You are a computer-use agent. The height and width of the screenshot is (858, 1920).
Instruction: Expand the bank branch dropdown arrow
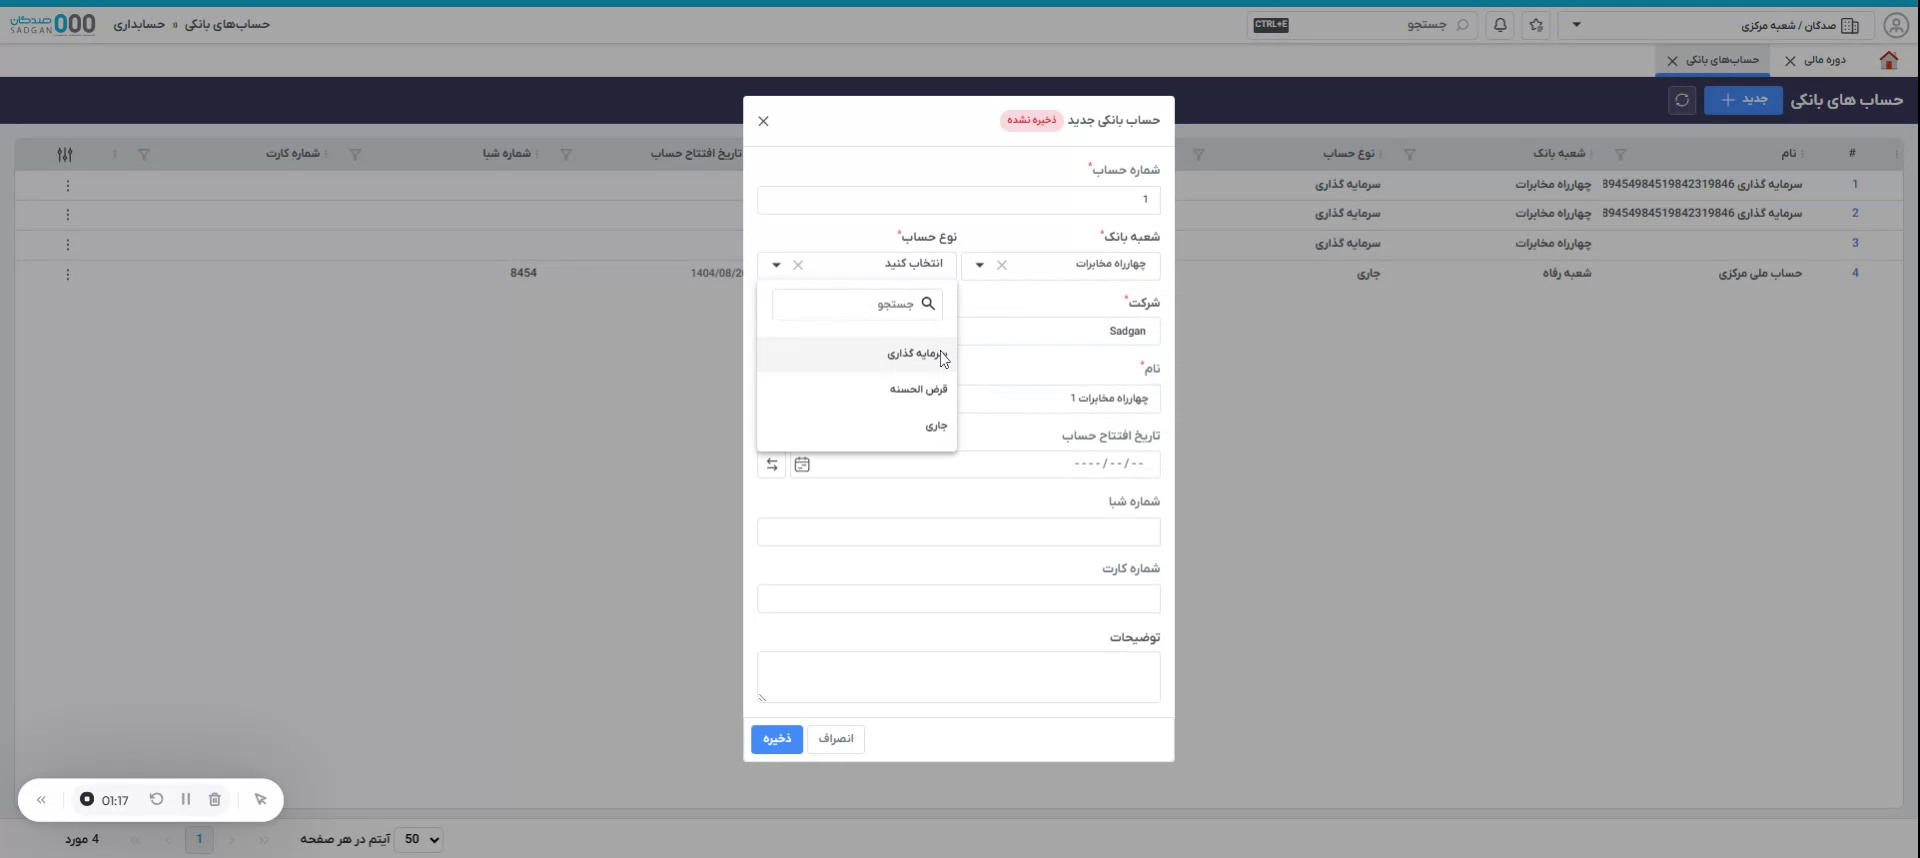tap(980, 265)
